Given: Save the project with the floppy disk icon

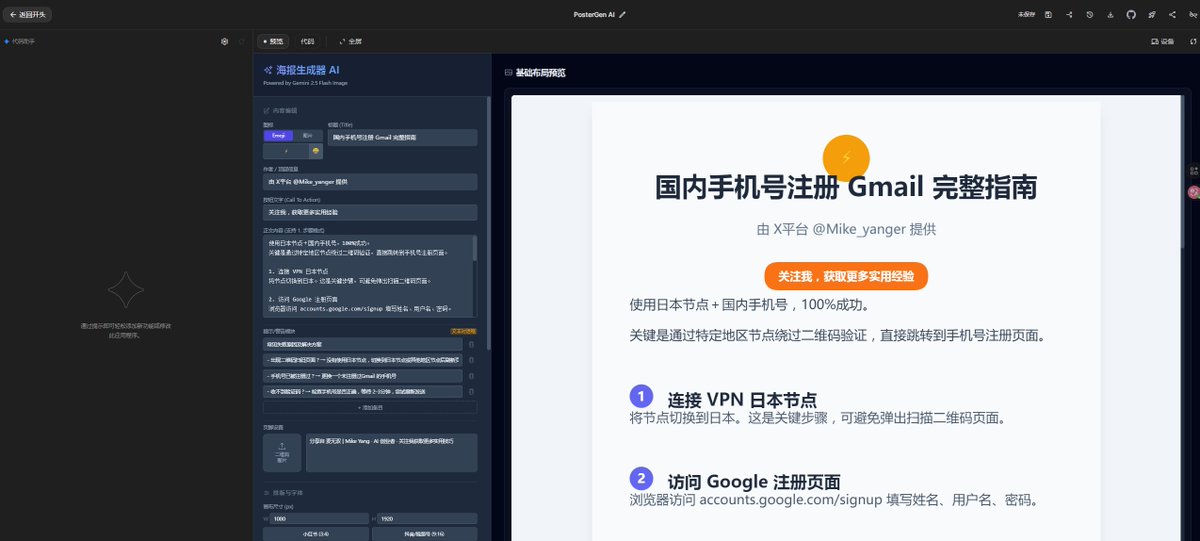Looking at the screenshot, I should point(1048,15).
